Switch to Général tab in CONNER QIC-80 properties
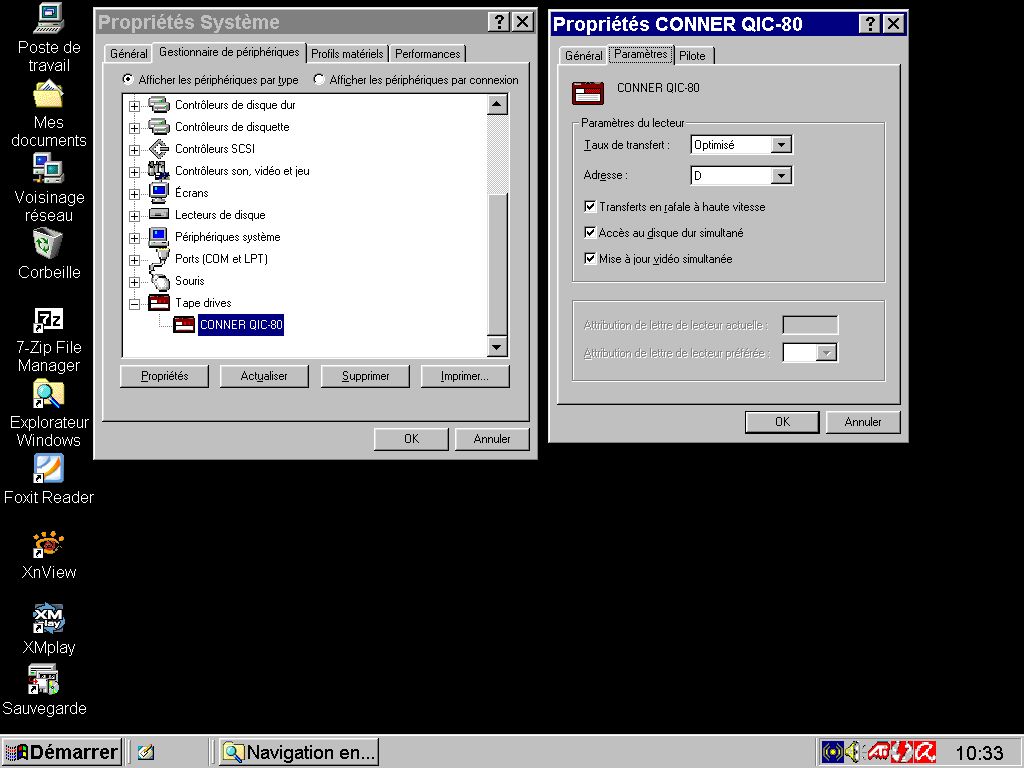The image size is (1024, 768). [x=583, y=56]
